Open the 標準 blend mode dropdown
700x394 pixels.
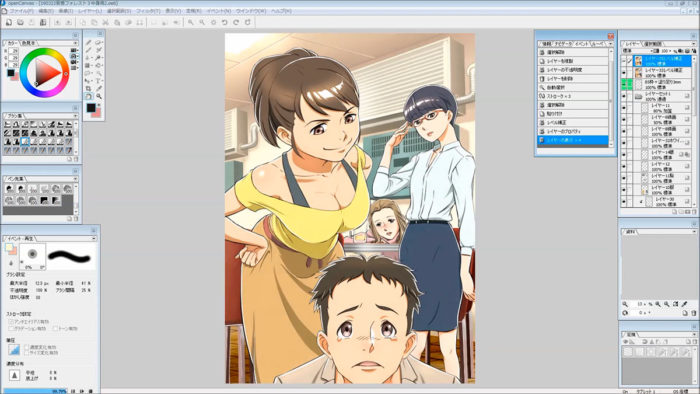pos(637,51)
